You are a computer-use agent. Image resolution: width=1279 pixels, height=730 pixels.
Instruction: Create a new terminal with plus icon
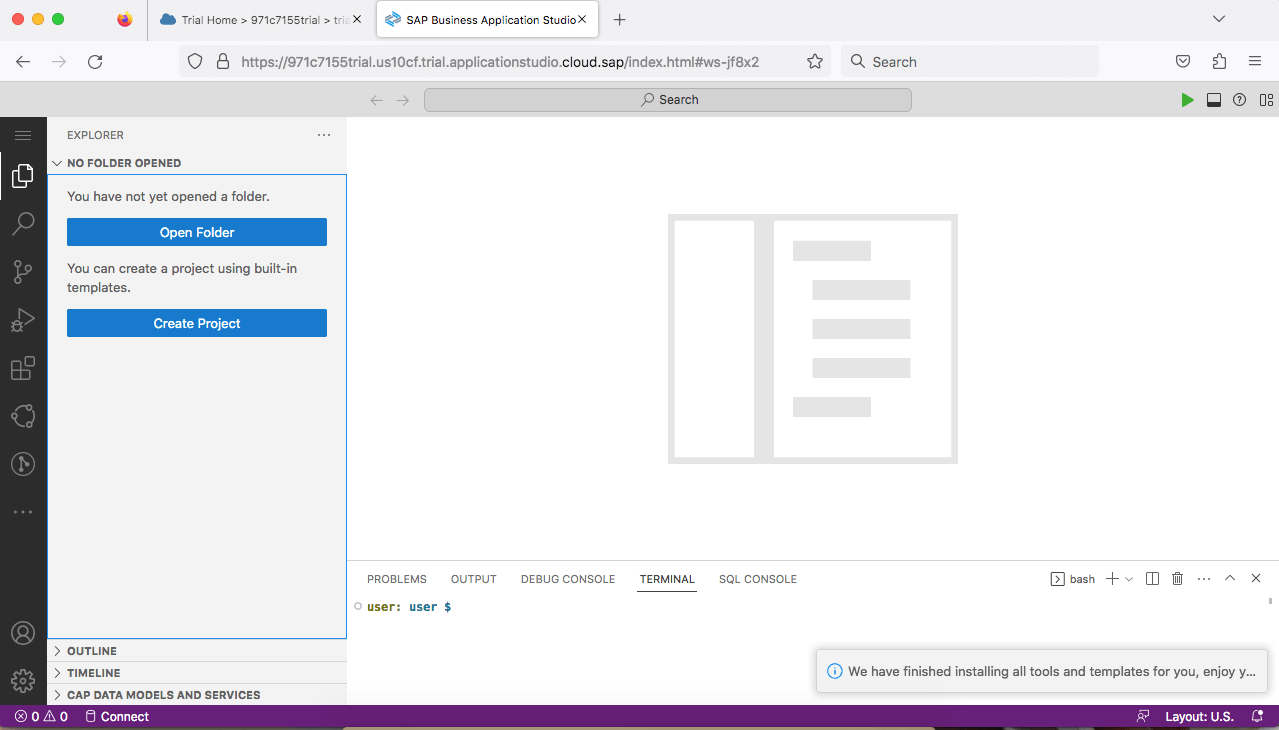[x=1112, y=579]
